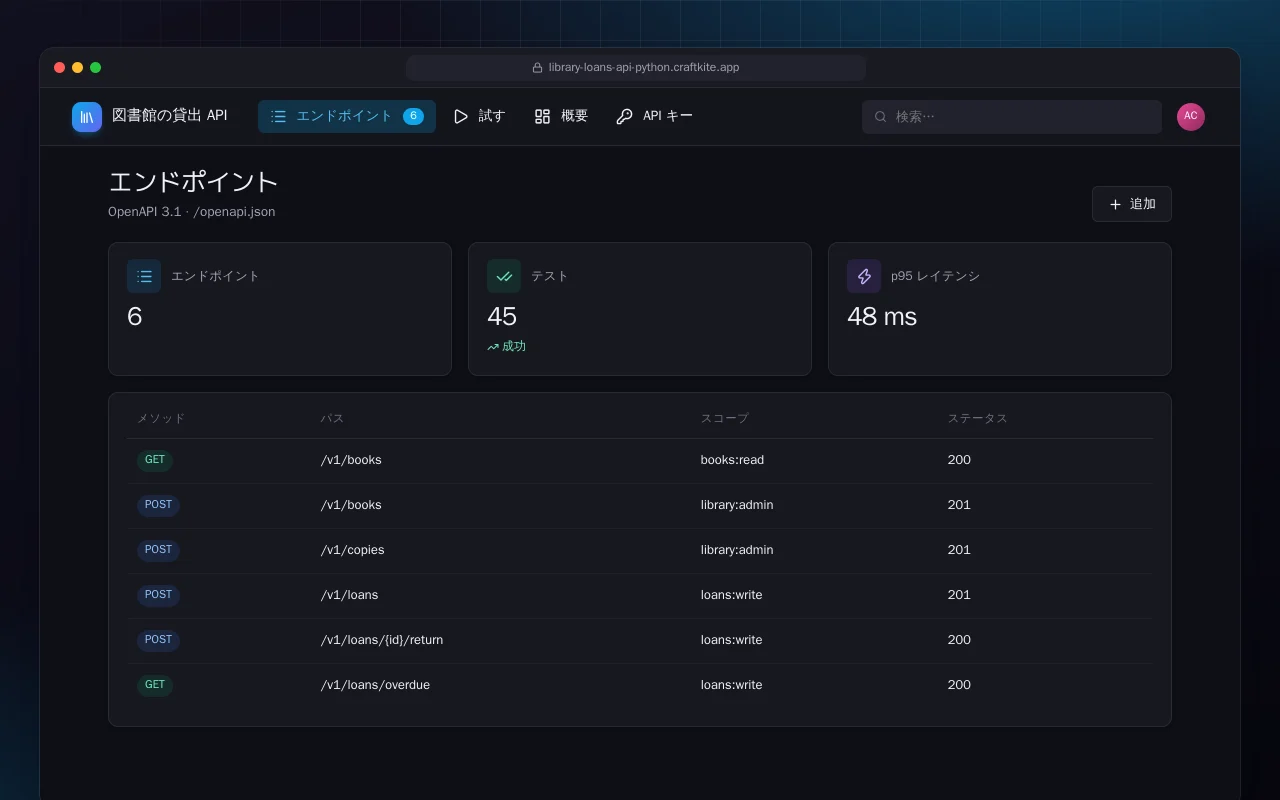Click library:admin scope in /v1/copies row
This screenshot has height=800, width=1280.
[x=737, y=550]
